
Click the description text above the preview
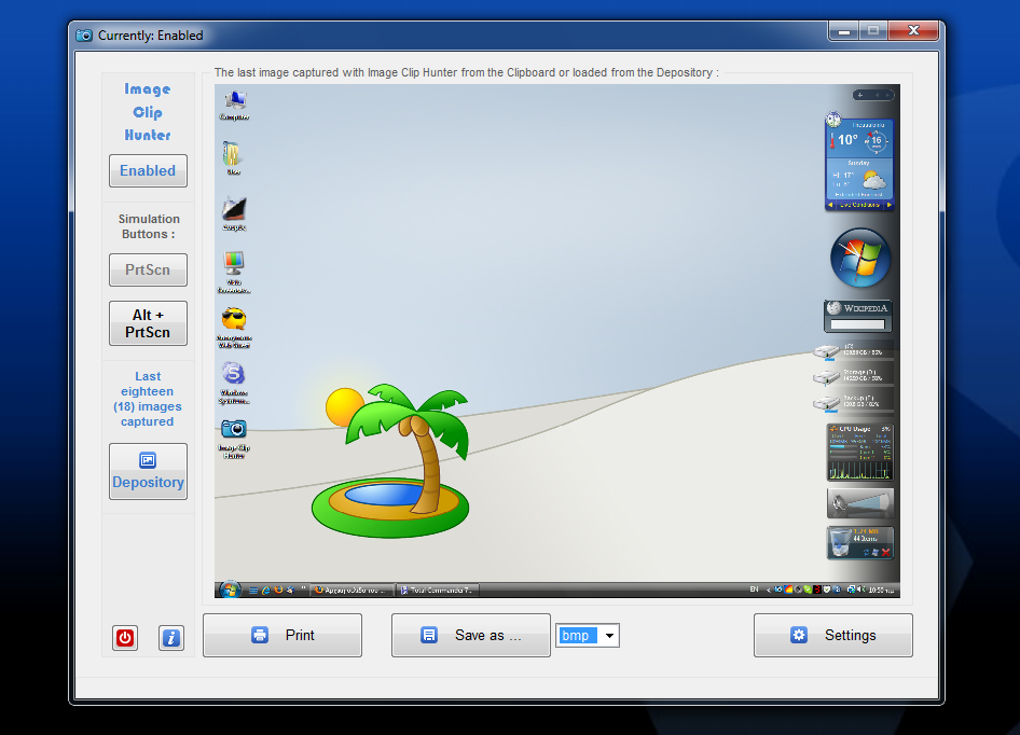click(466, 72)
